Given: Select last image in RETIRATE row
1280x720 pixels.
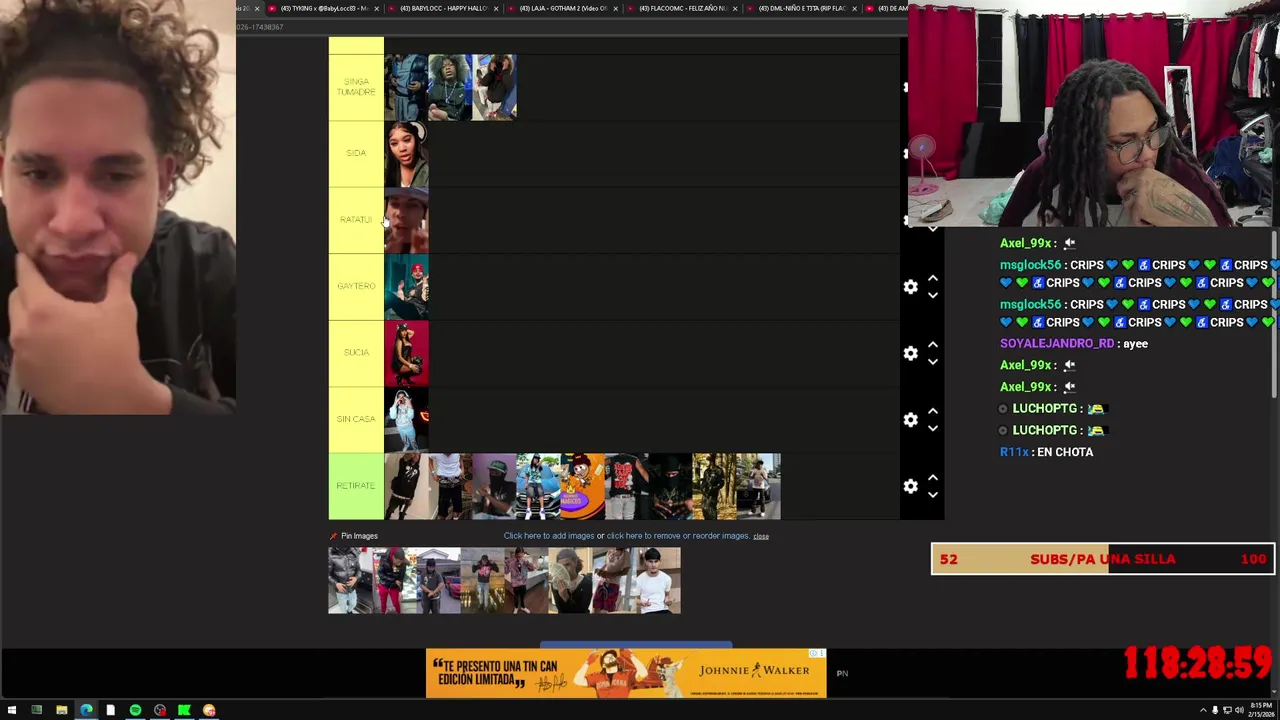Looking at the screenshot, I should point(758,486).
